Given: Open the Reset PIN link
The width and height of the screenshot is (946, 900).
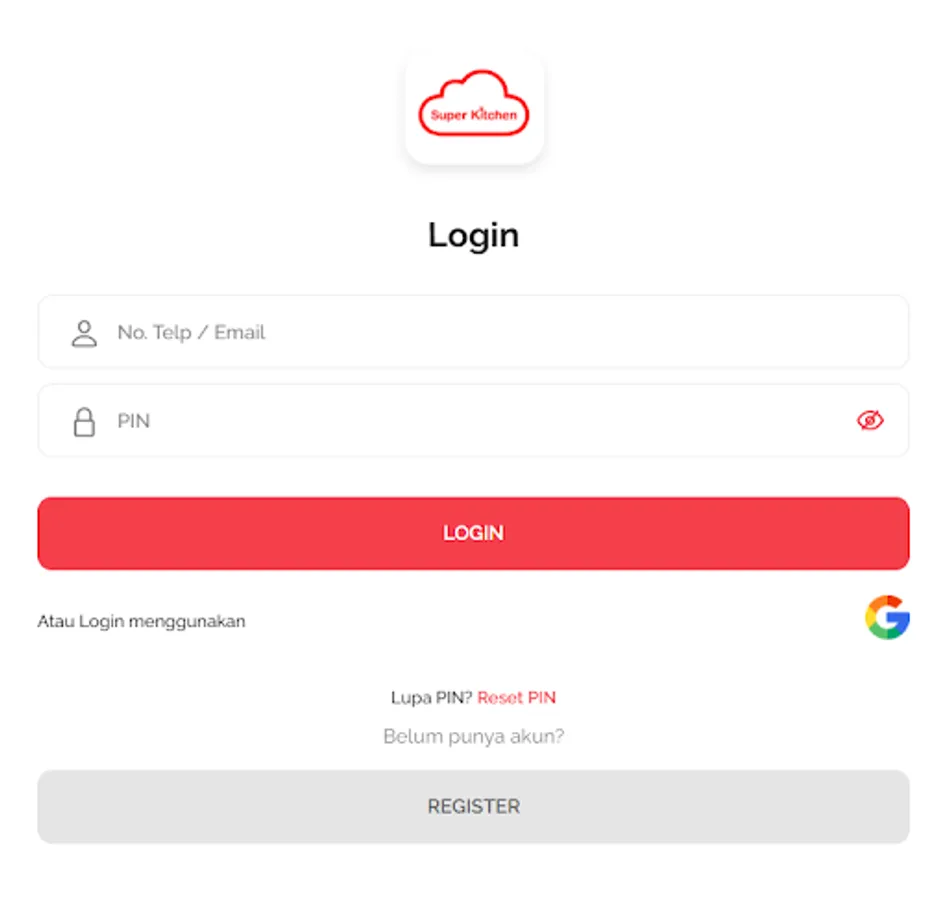Looking at the screenshot, I should [516, 697].
